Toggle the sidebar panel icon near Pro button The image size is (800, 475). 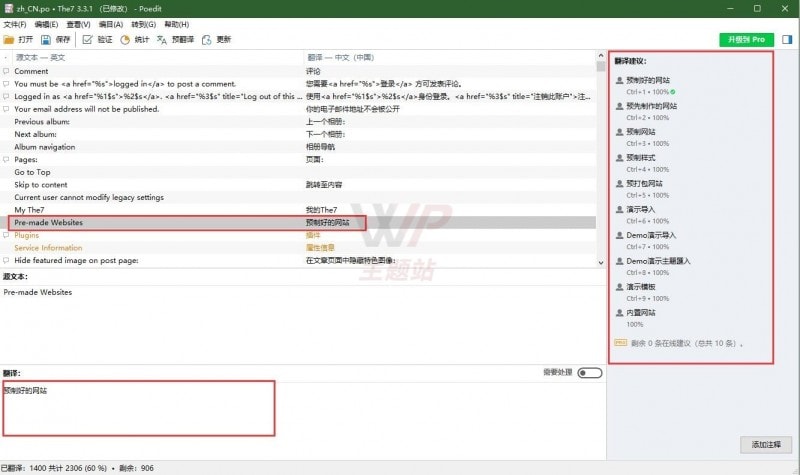click(788, 40)
